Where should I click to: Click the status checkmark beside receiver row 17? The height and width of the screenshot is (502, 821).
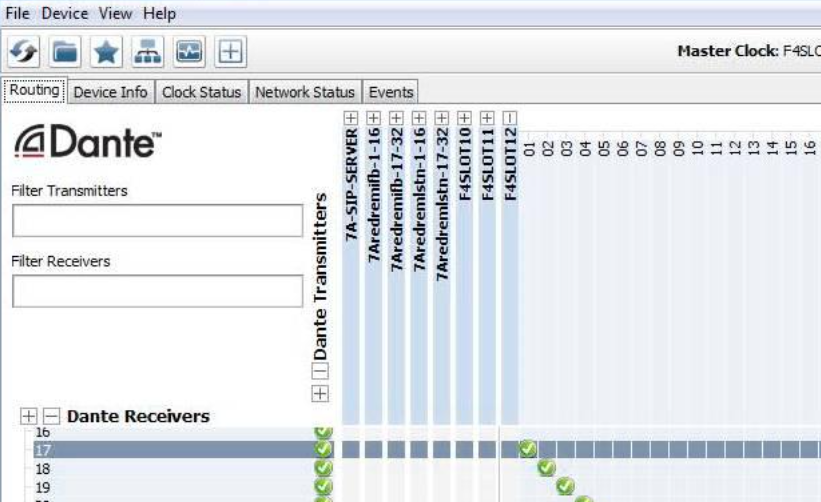coord(324,449)
